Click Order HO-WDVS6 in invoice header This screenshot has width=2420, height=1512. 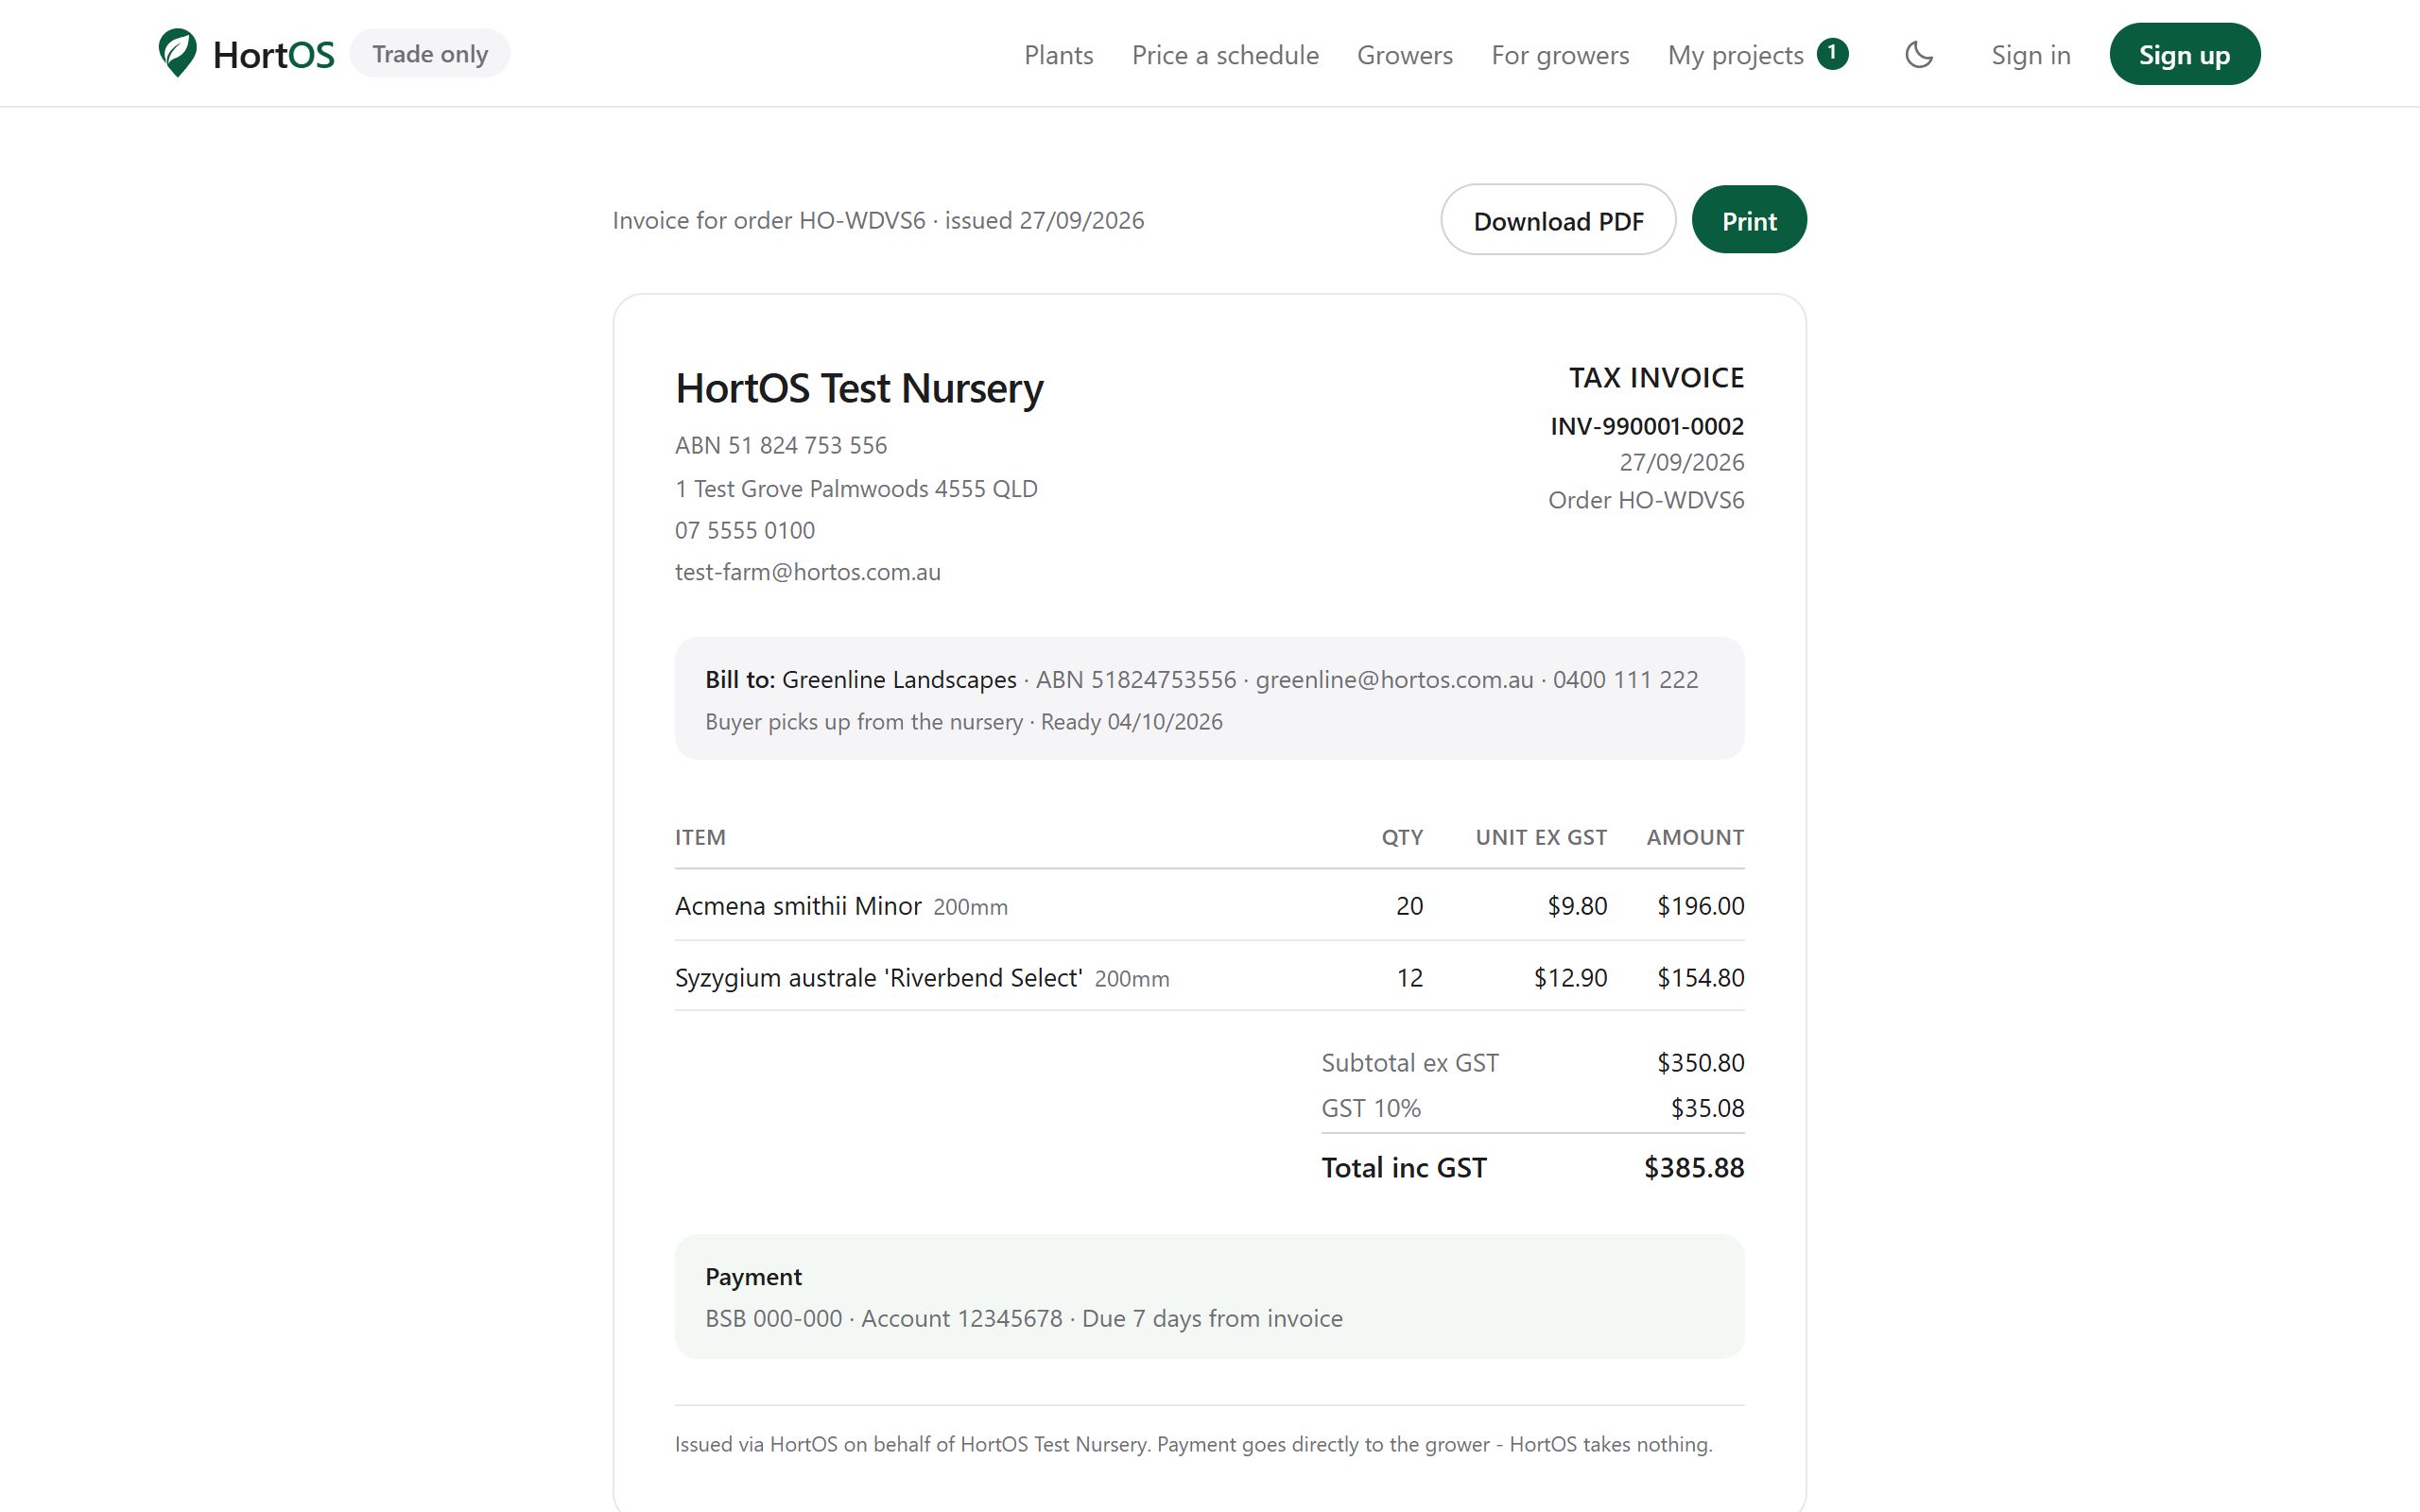coord(1646,500)
